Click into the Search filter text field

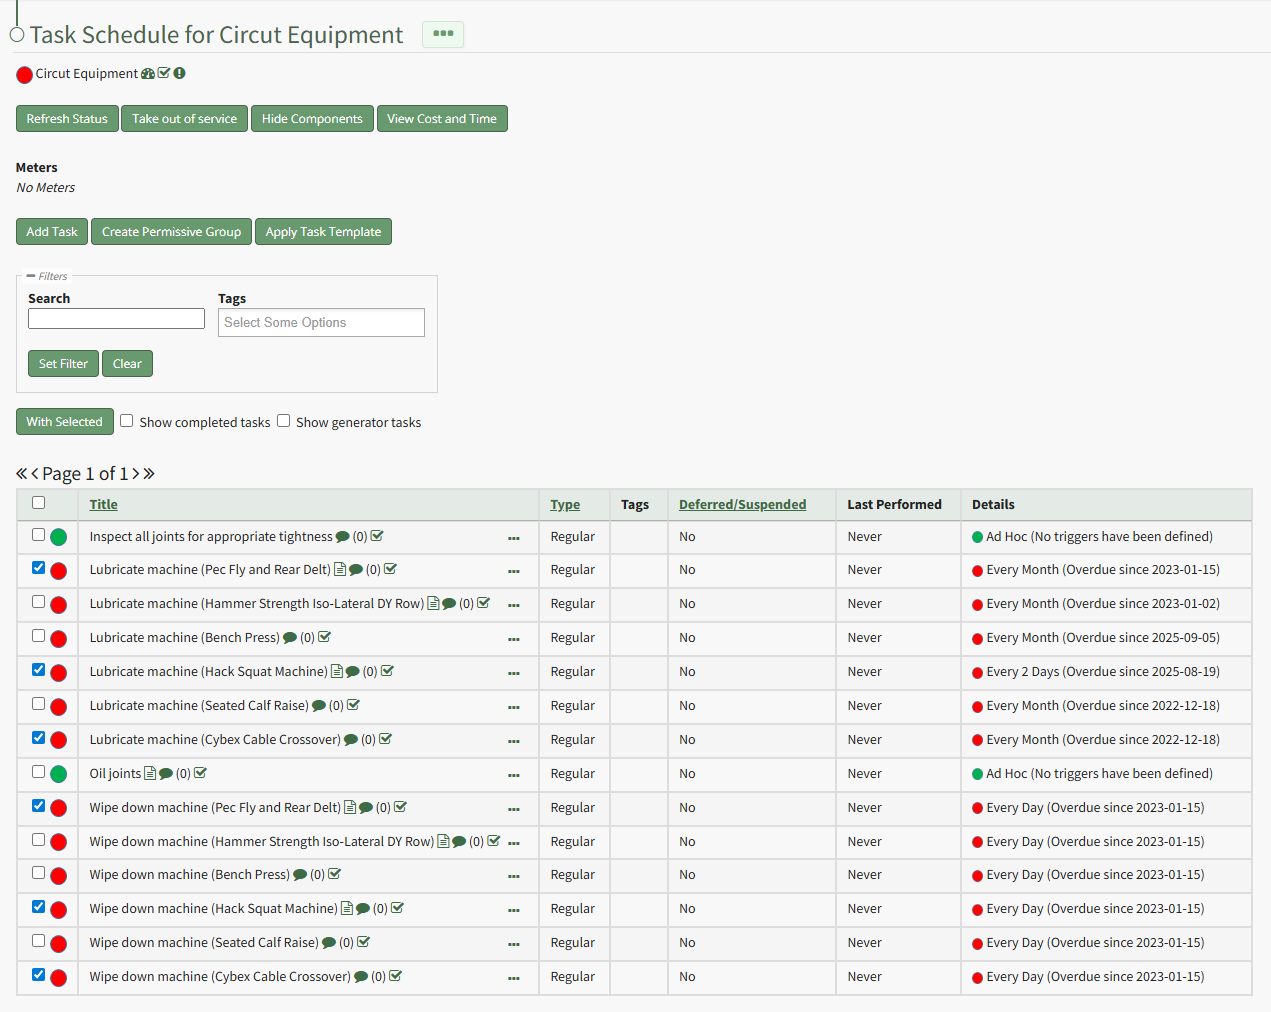click(x=116, y=319)
